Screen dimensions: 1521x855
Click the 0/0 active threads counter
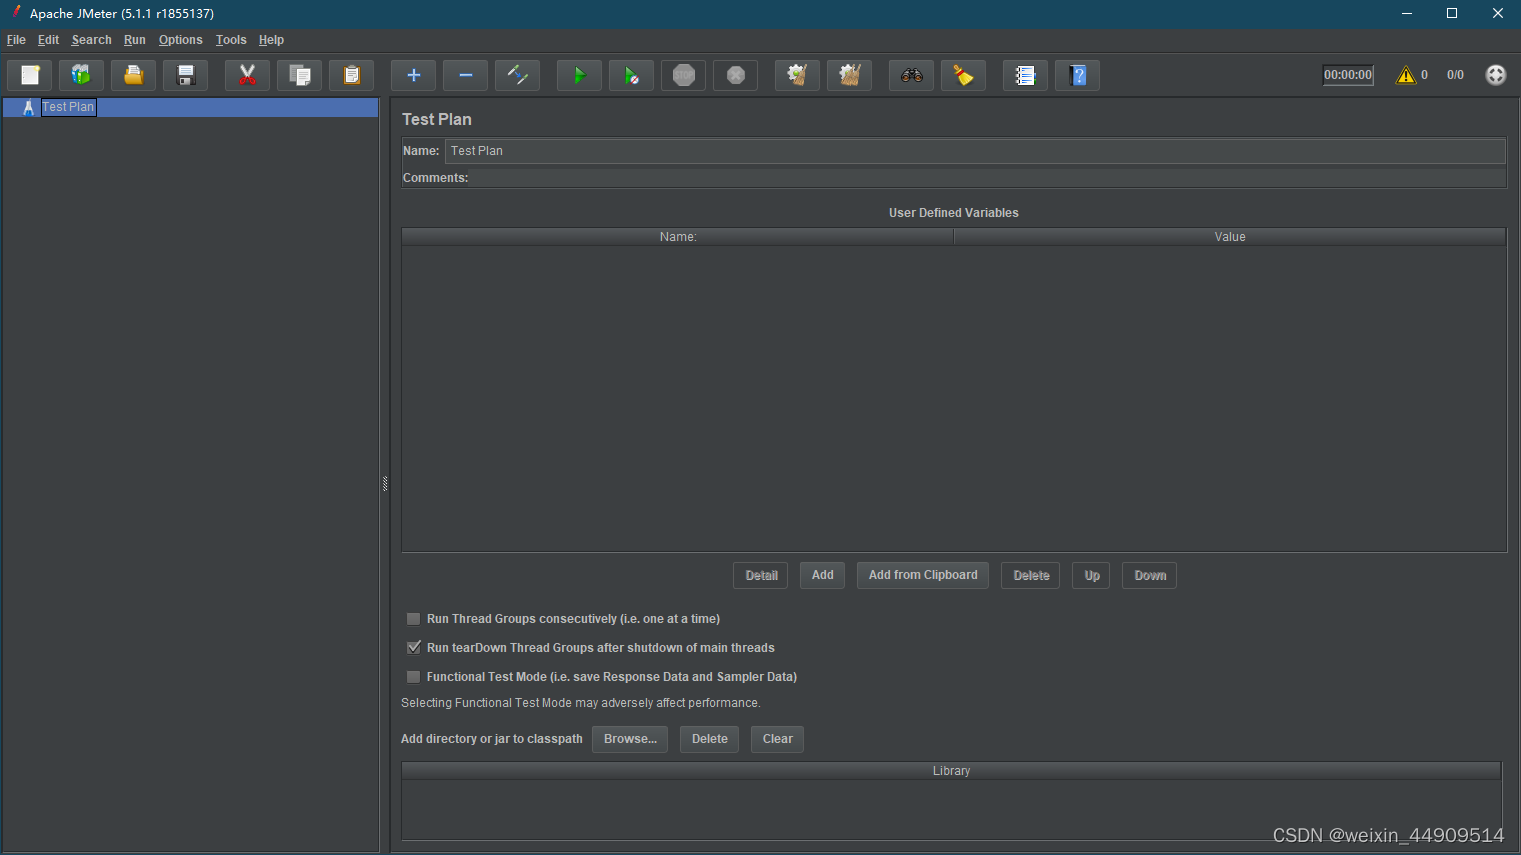click(x=1455, y=75)
